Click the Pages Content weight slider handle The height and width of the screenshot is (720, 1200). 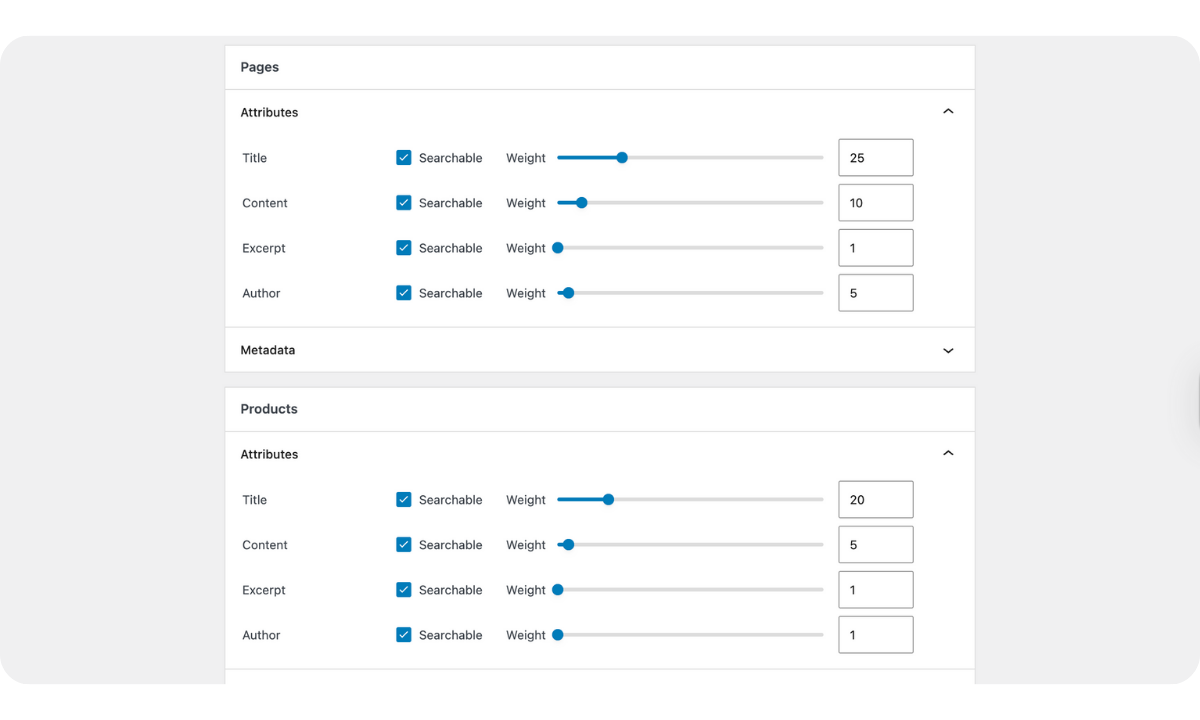coord(582,203)
